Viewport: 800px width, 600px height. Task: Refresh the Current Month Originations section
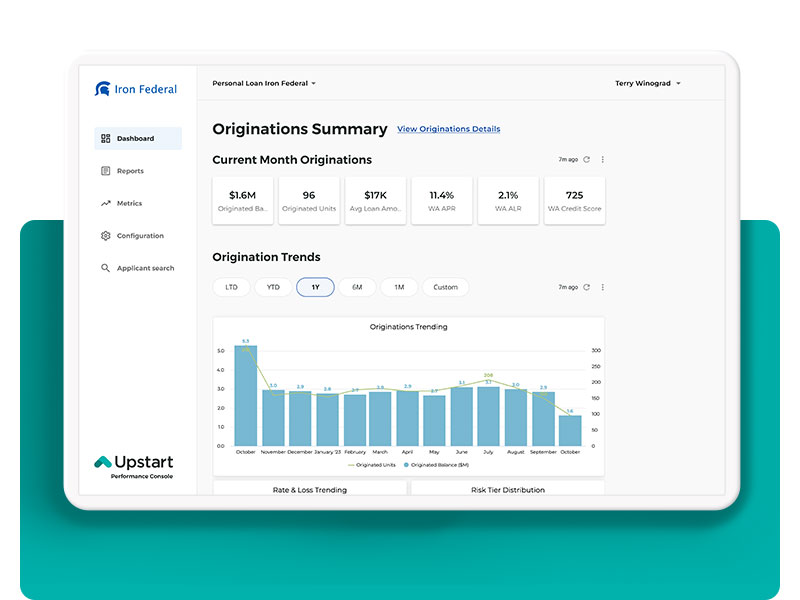tap(587, 159)
